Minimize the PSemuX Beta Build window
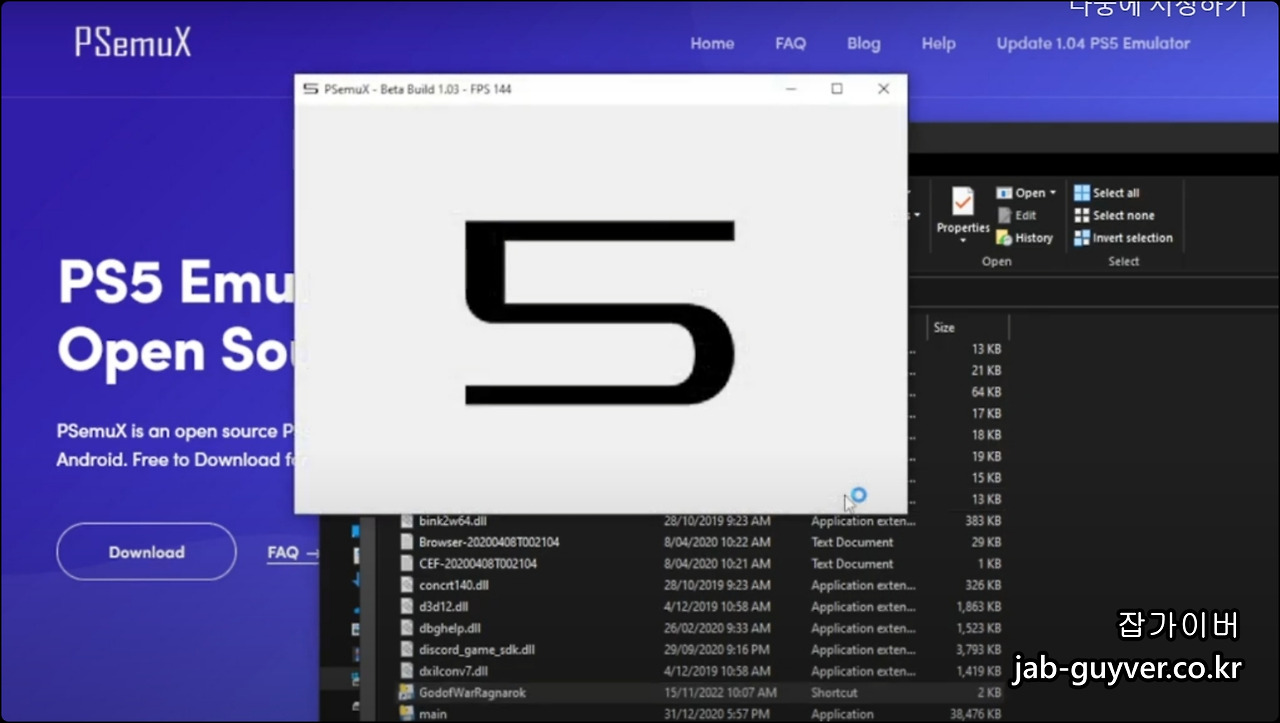The height and width of the screenshot is (723, 1280). click(x=791, y=89)
